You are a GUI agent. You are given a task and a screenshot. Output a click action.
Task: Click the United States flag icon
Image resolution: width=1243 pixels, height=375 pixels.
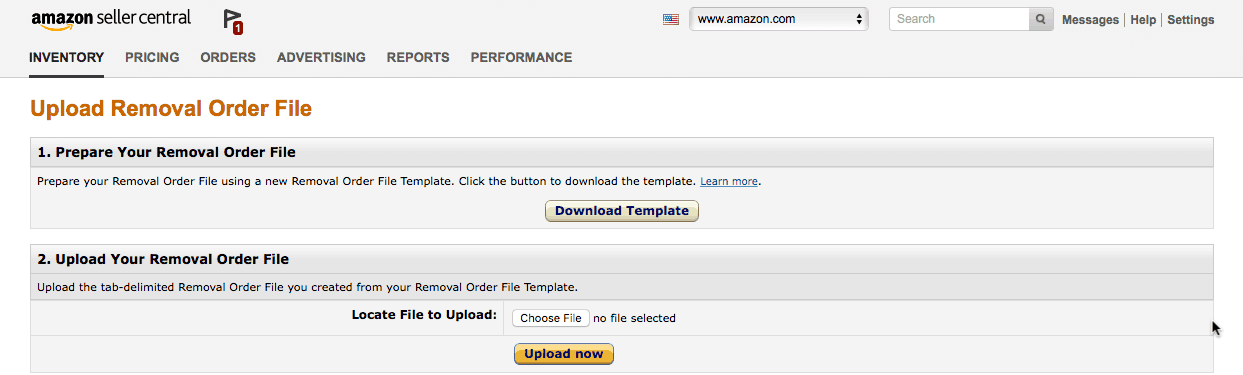(671, 19)
